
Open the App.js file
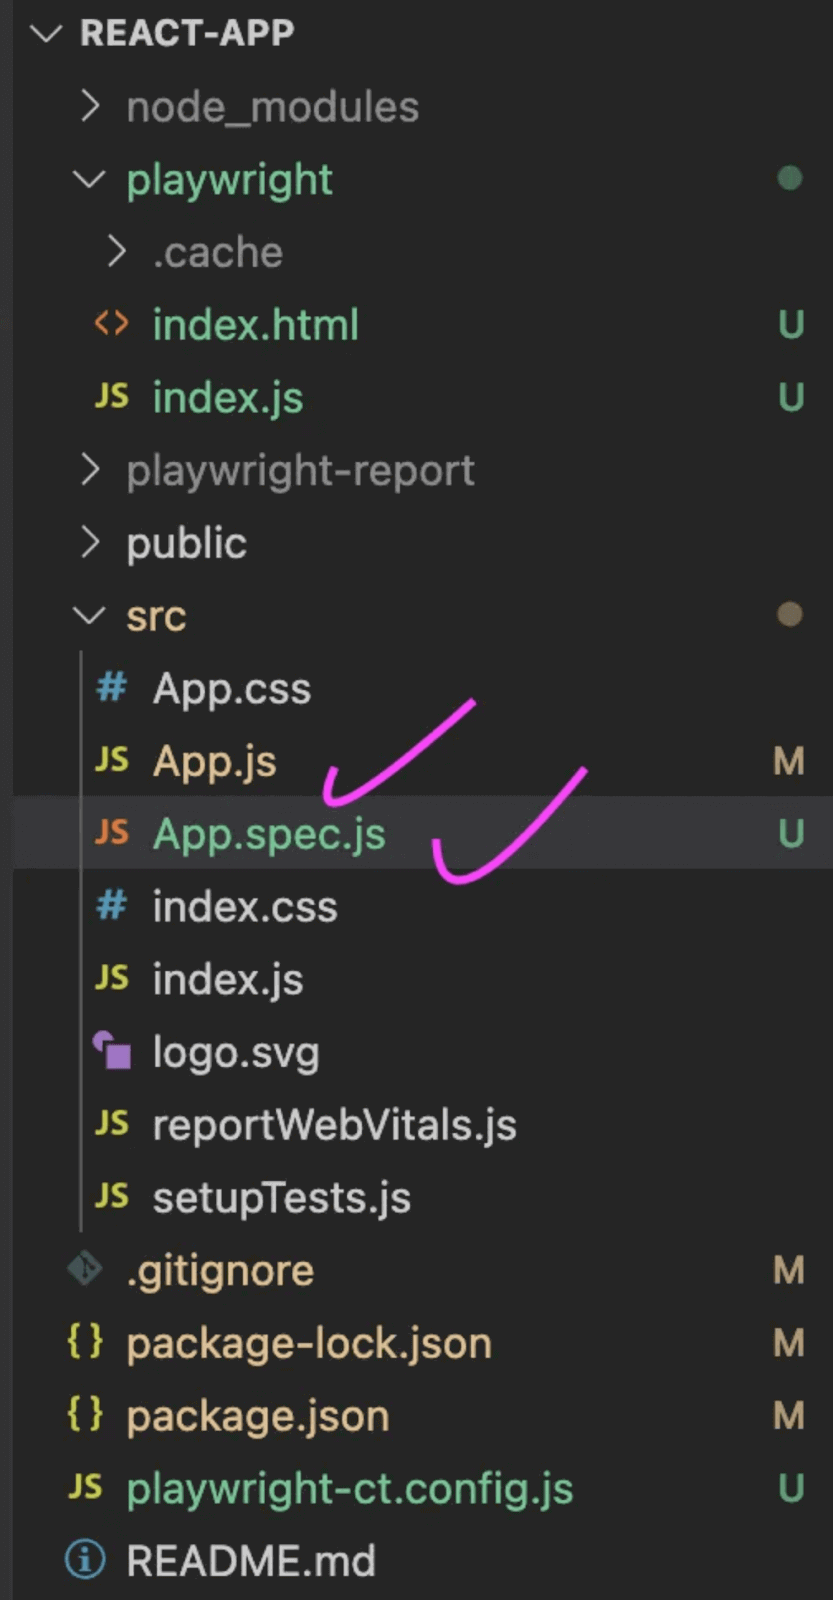click(x=214, y=762)
